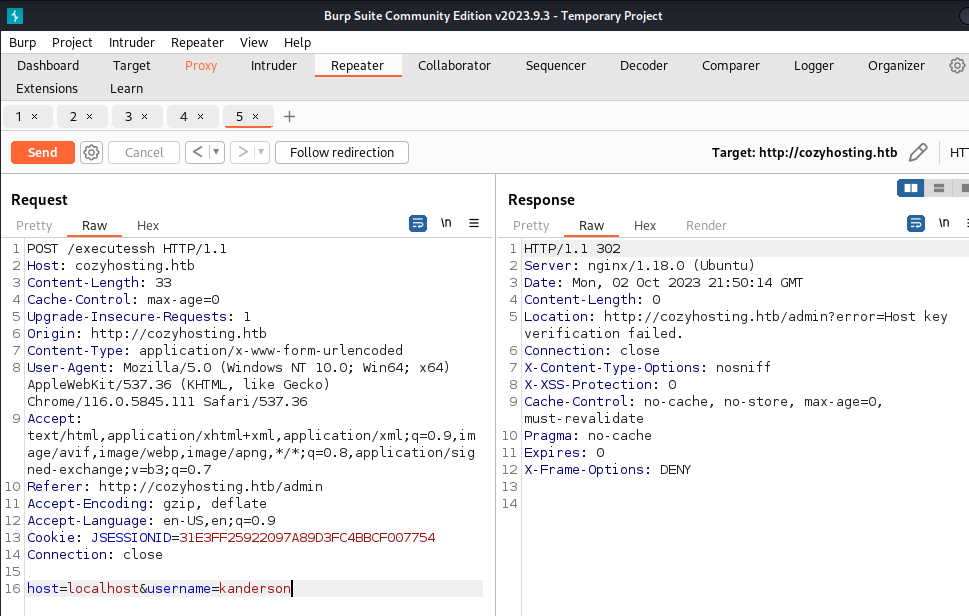Image resolution: width=969 pixels, height=616 pixels.
Task: Send the request
Action: click(x=43, y=153)
